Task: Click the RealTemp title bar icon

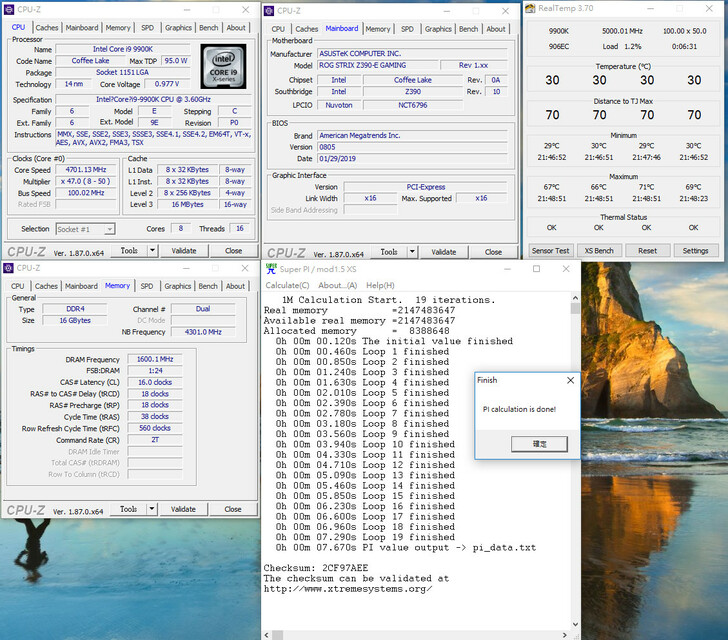Action: point(531,10)
